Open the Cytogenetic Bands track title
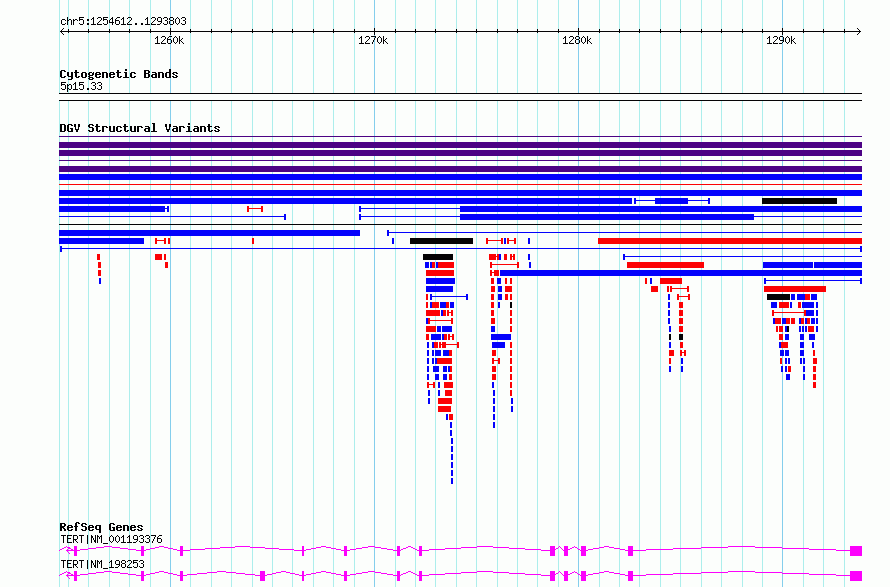Viewport: 890px width, 587px height. click(x=119, y=74)
